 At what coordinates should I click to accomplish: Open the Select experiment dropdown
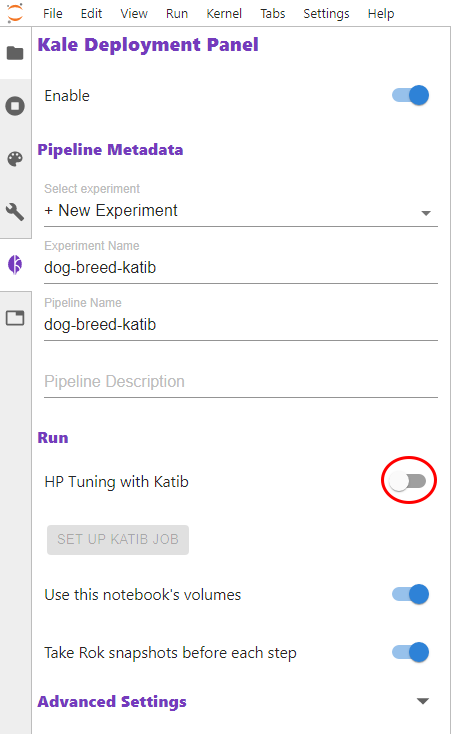(241, 211)
